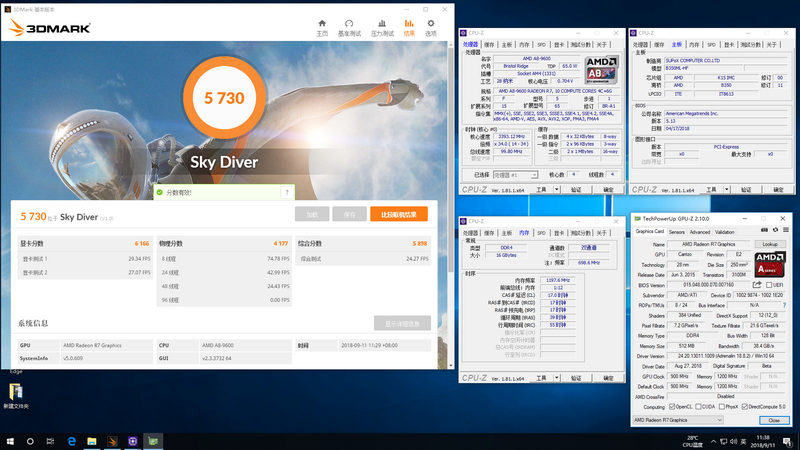Click the GPU-Z screenshot camera icon
This screenshot has width=800, height=450.
click(x=764, y=230)
